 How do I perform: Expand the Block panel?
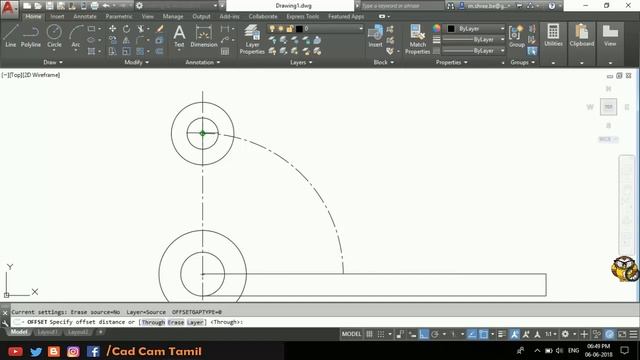click(x=384, y=62)
